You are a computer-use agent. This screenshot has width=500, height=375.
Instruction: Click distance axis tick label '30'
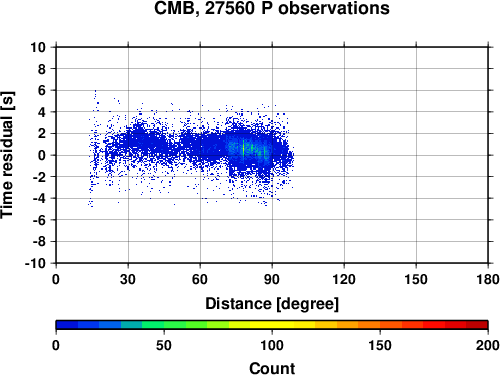click(x=128, y=279)
